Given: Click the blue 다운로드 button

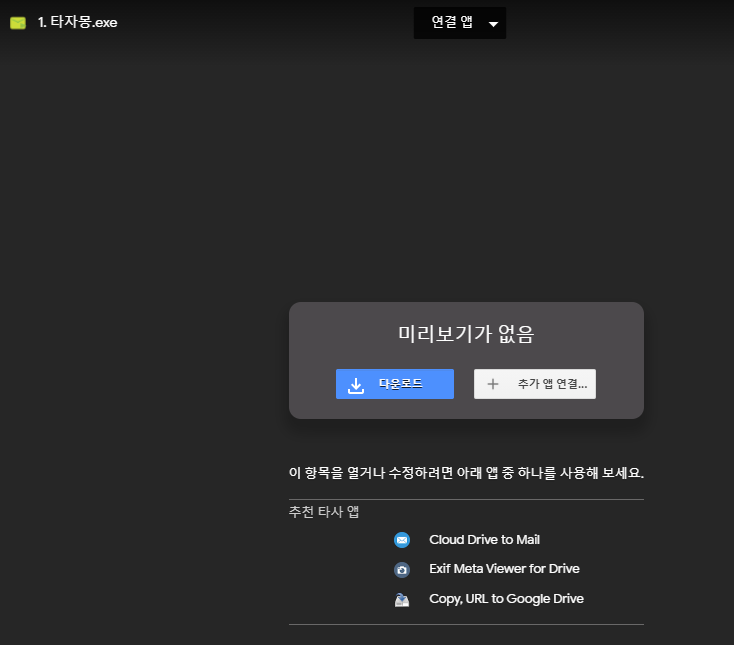Looking at the screenshot, I should (x=395, y=384).
